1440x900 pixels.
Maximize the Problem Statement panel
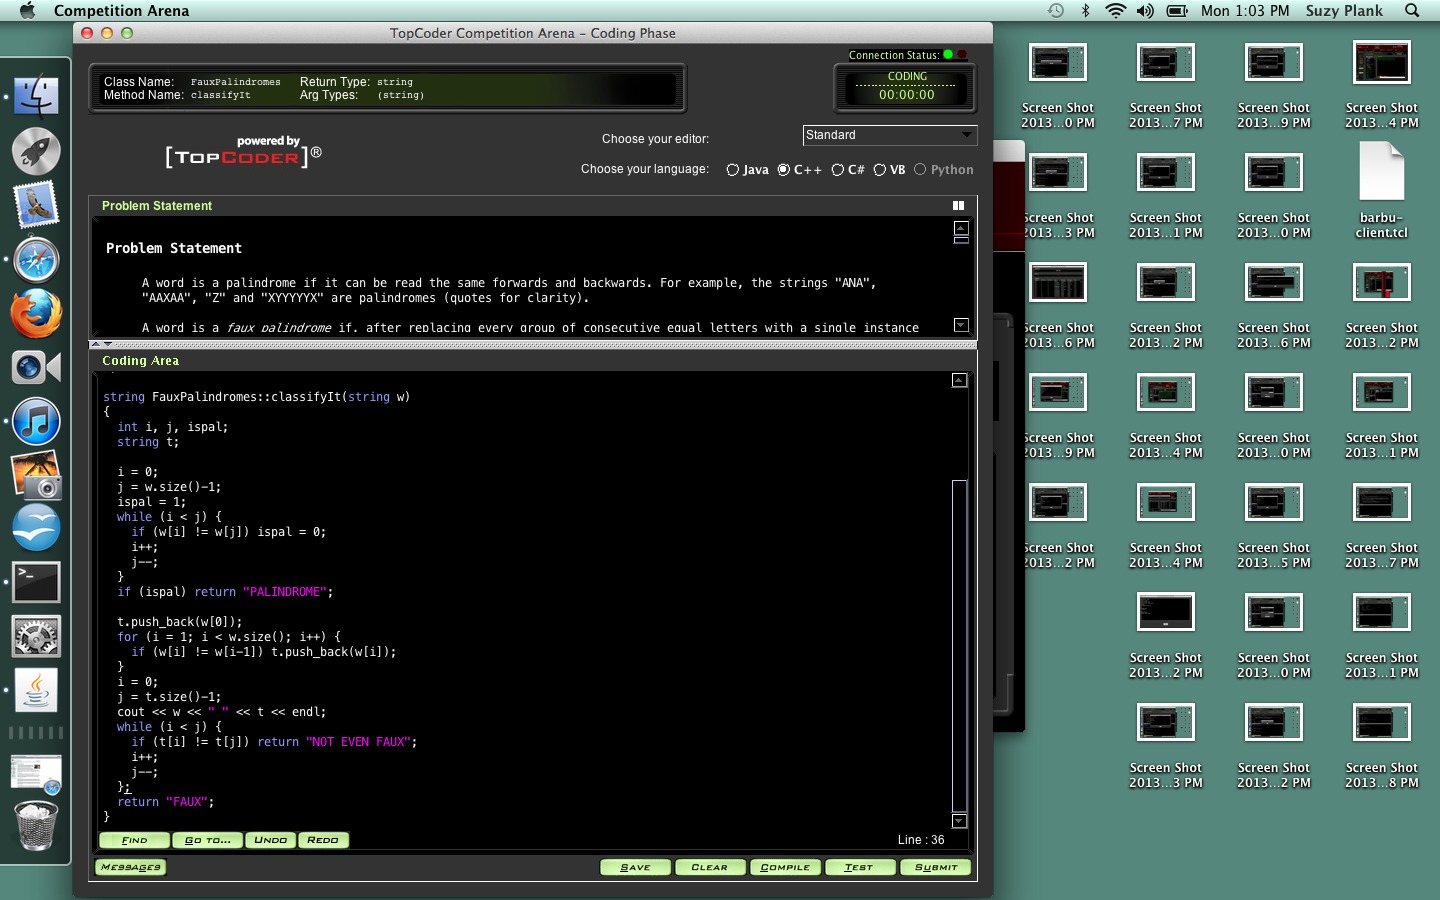958,206
